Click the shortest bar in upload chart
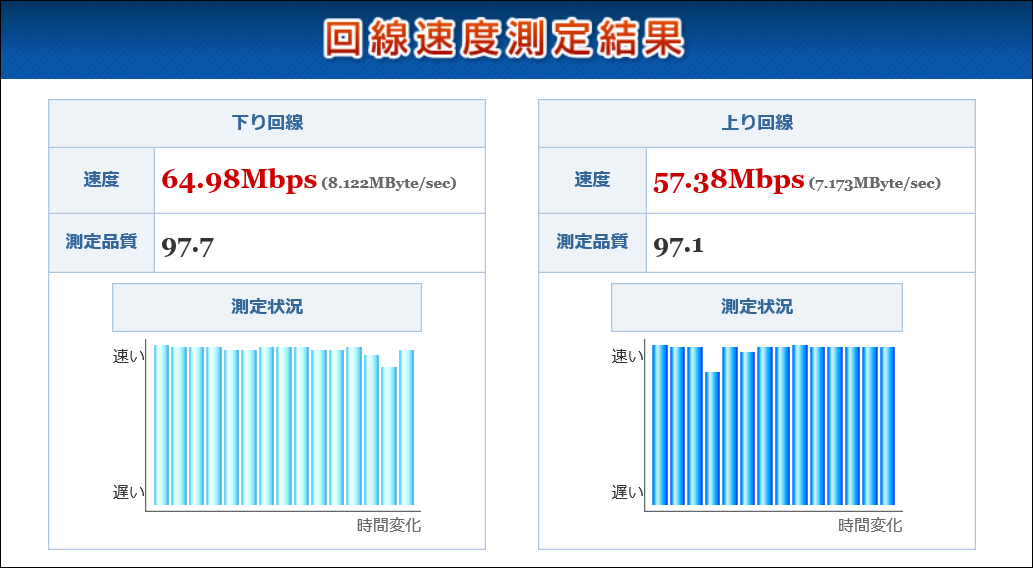 tap(712, 440)
